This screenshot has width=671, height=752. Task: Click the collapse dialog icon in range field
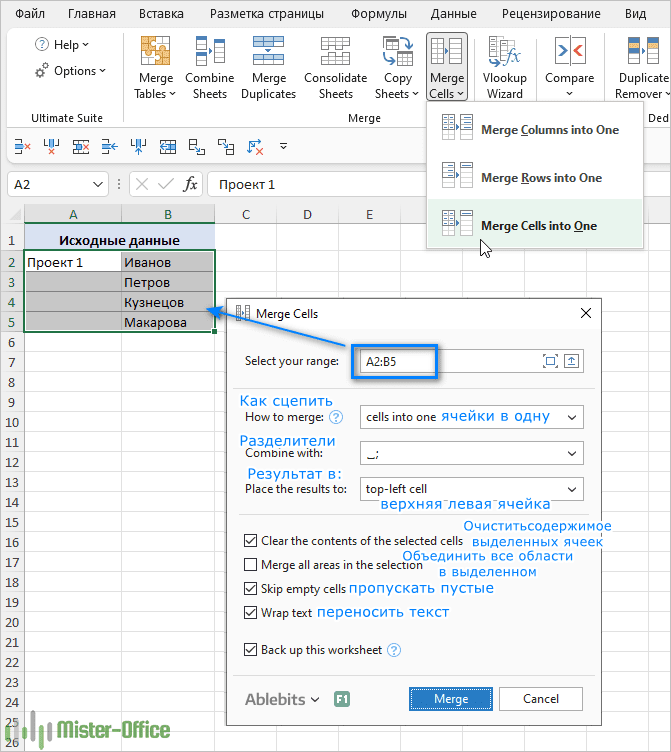click(571, 361)
